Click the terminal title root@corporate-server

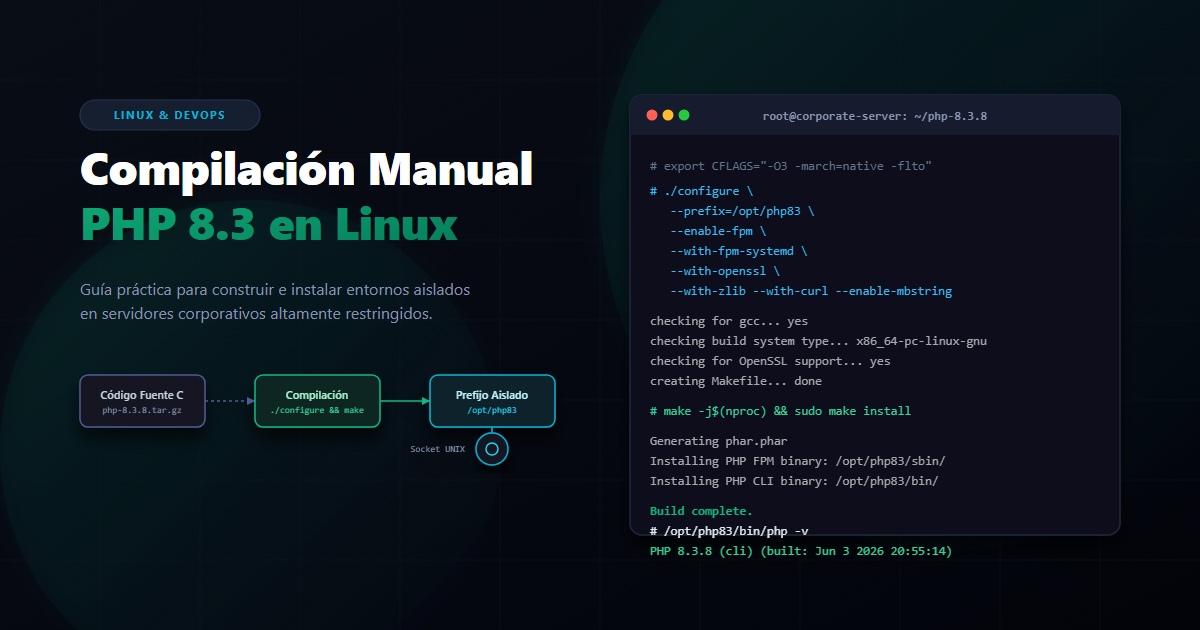[x=875, y=116]
